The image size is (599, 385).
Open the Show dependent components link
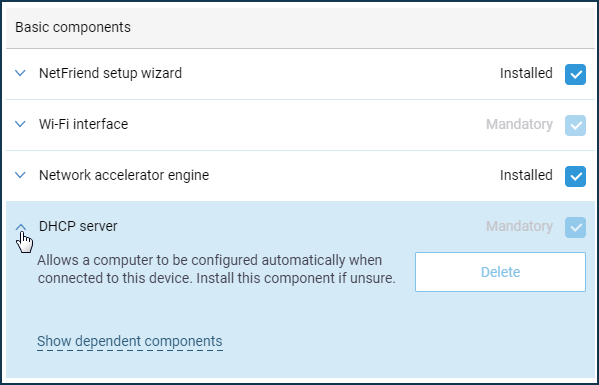130,341
